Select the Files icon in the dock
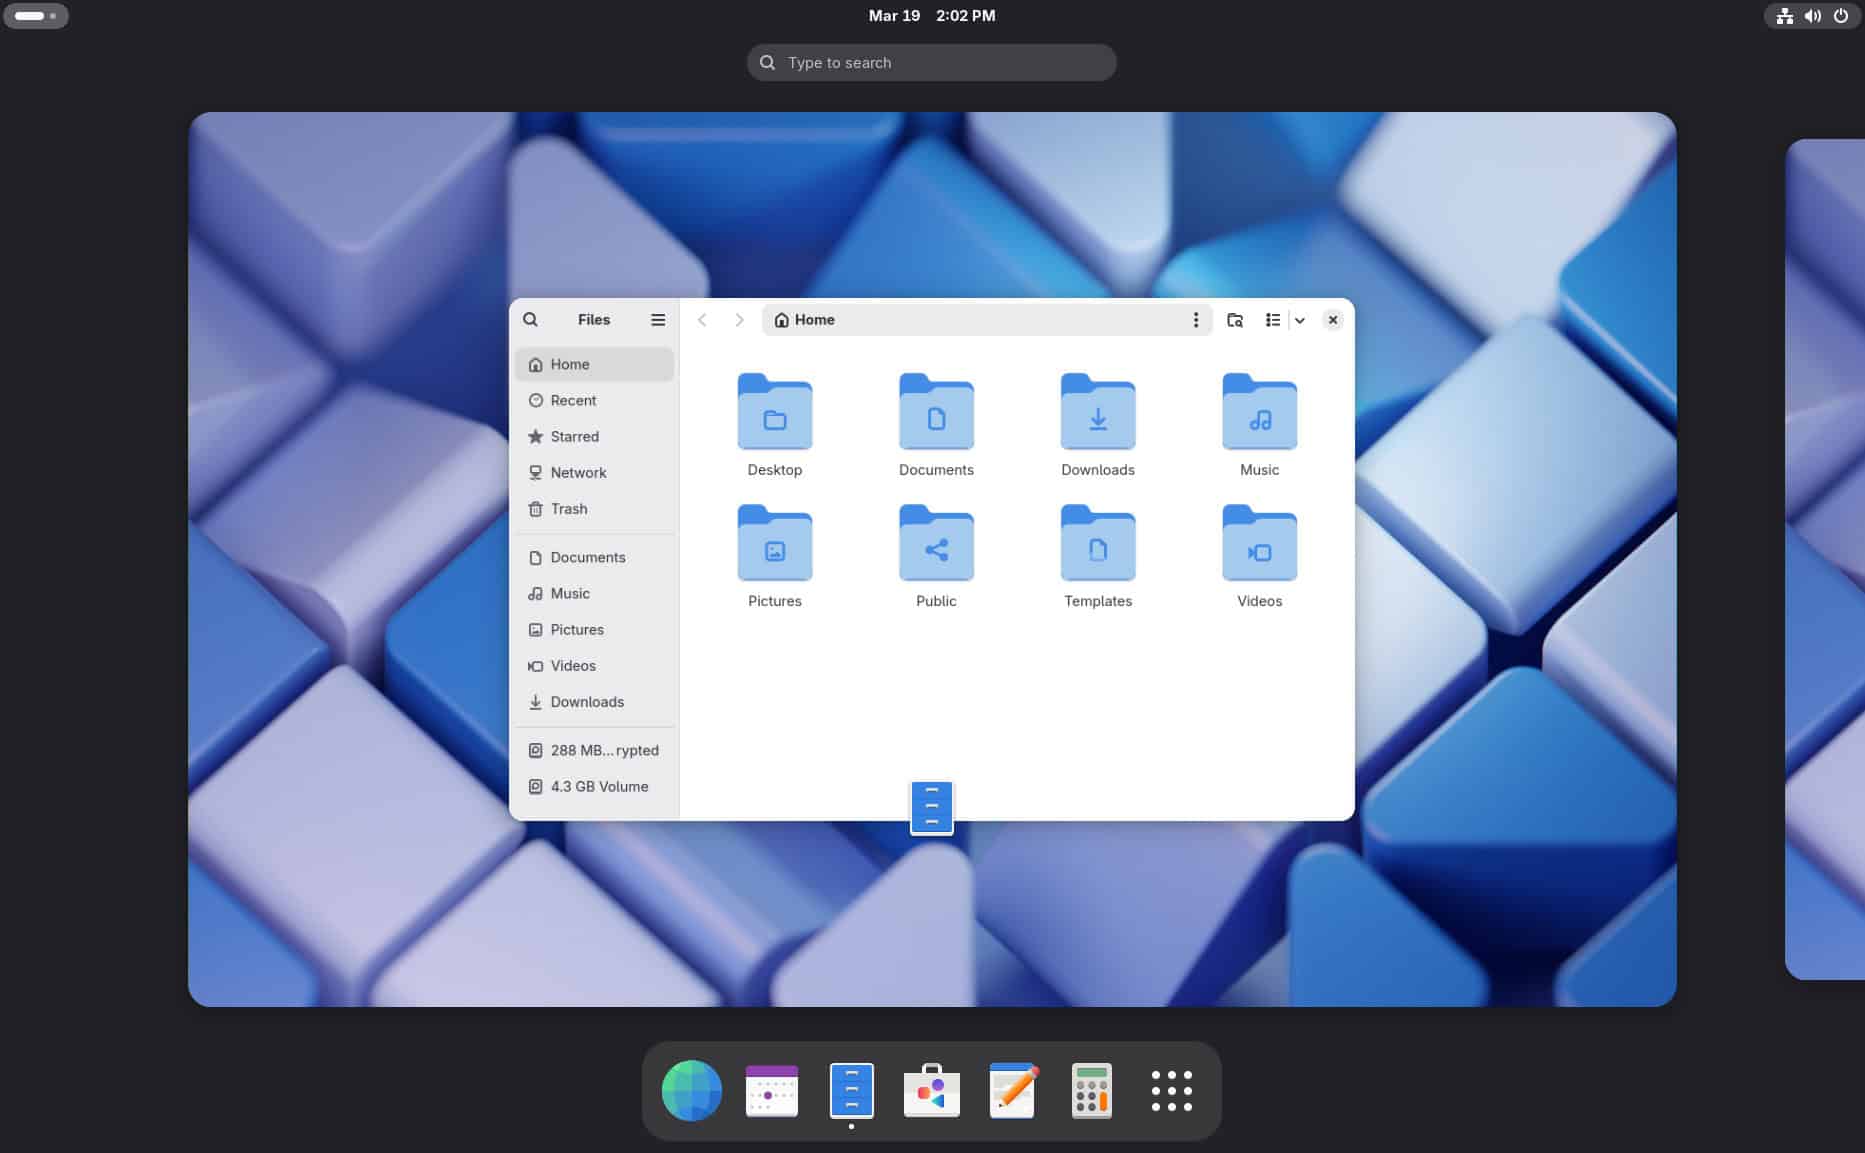Viewport: 1865px width, 1153px height. pyautogui.click(x=851, y=1091)
